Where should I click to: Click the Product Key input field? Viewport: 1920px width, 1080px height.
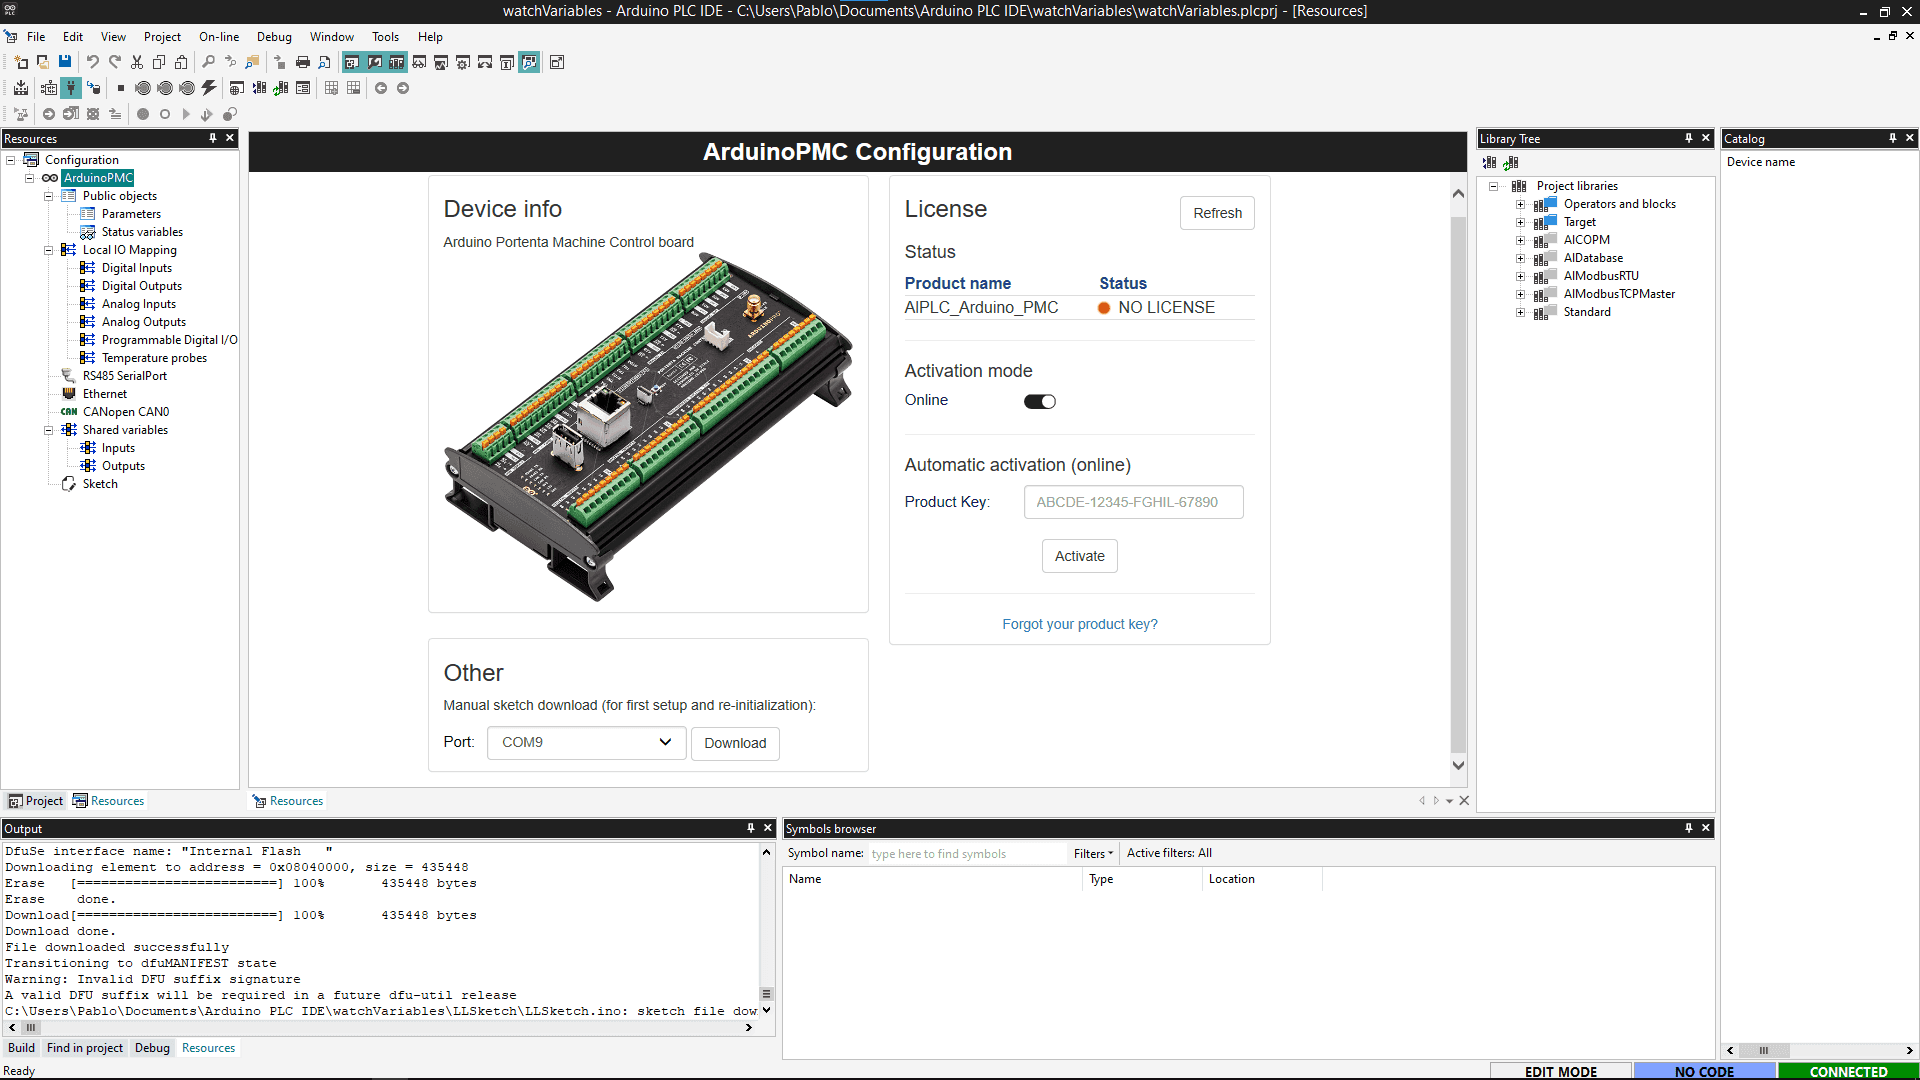[1133, 502]
